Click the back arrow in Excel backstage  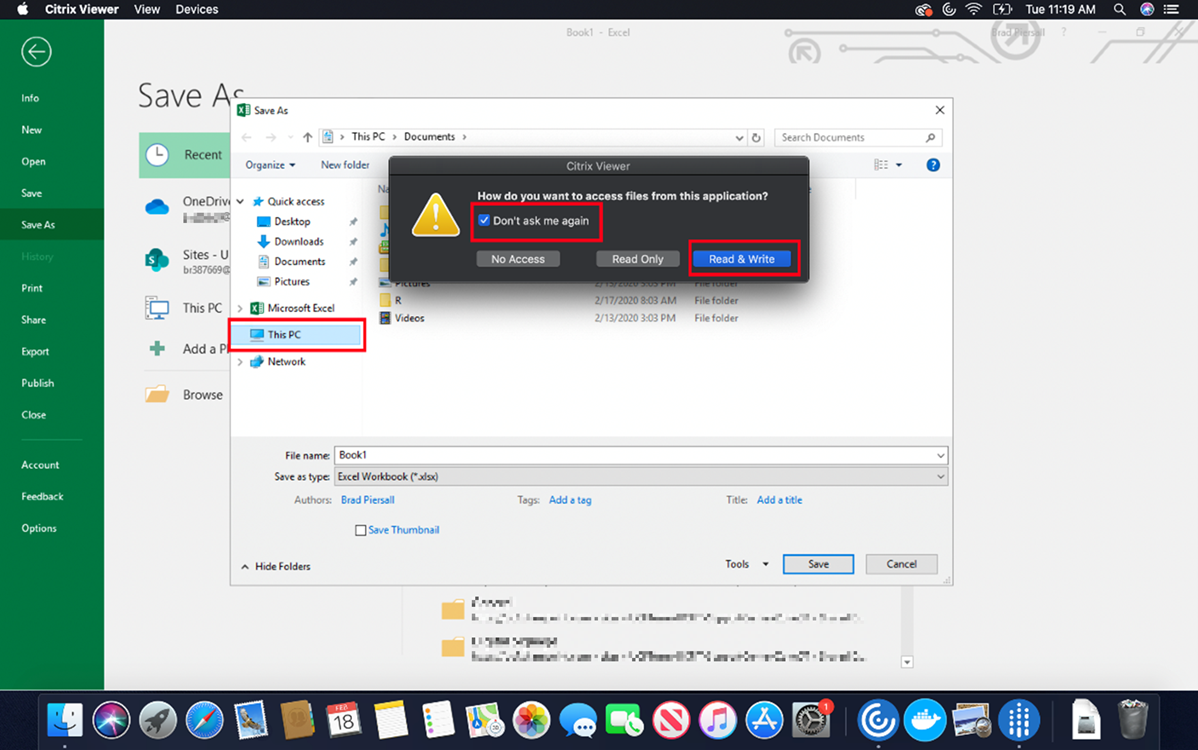pyautogui.click(x=36, y=52)
